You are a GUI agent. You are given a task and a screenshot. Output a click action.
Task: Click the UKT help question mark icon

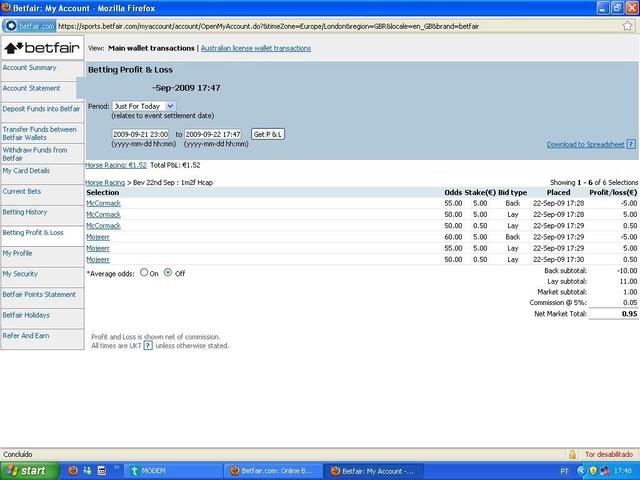click(x=148, y=345)
